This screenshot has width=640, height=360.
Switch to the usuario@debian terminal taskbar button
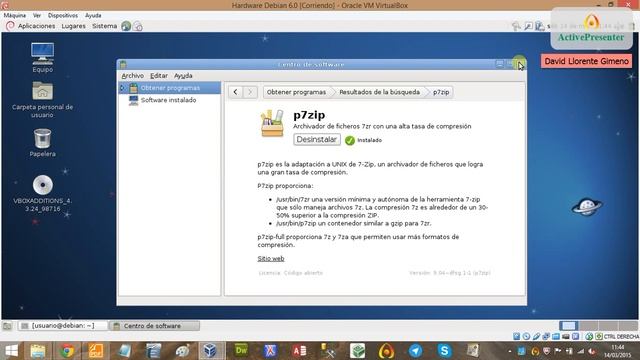click(x=64, y=326)
